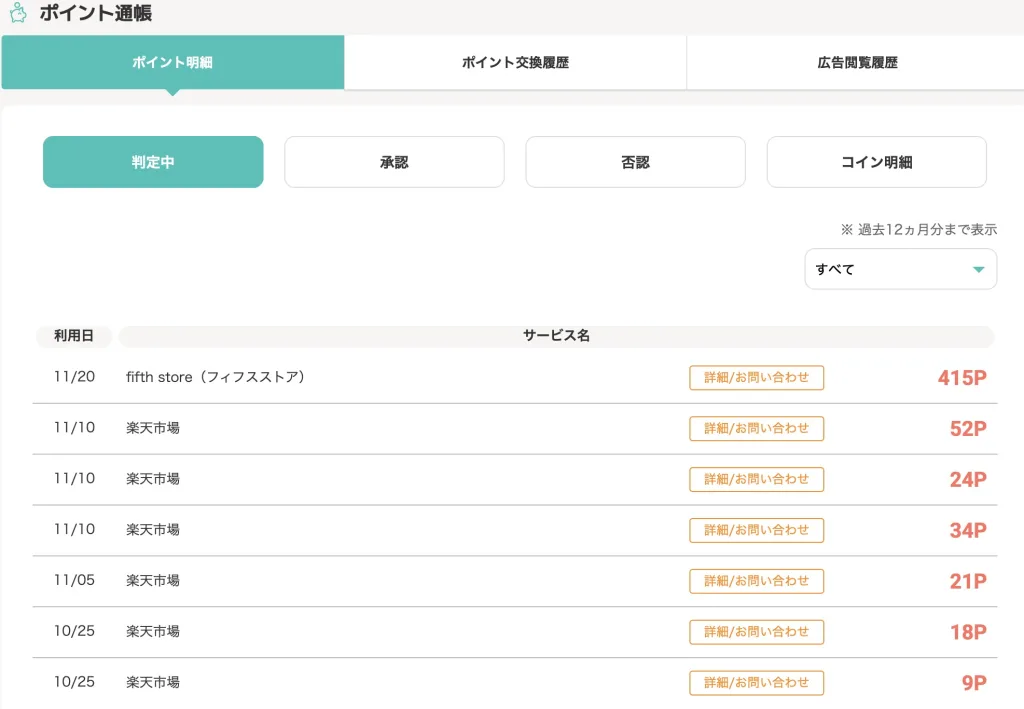Viewport: 1024px width, 709px height.
Task: Open the ポイント交換履歴 tab
Action: tap(515, 62)
